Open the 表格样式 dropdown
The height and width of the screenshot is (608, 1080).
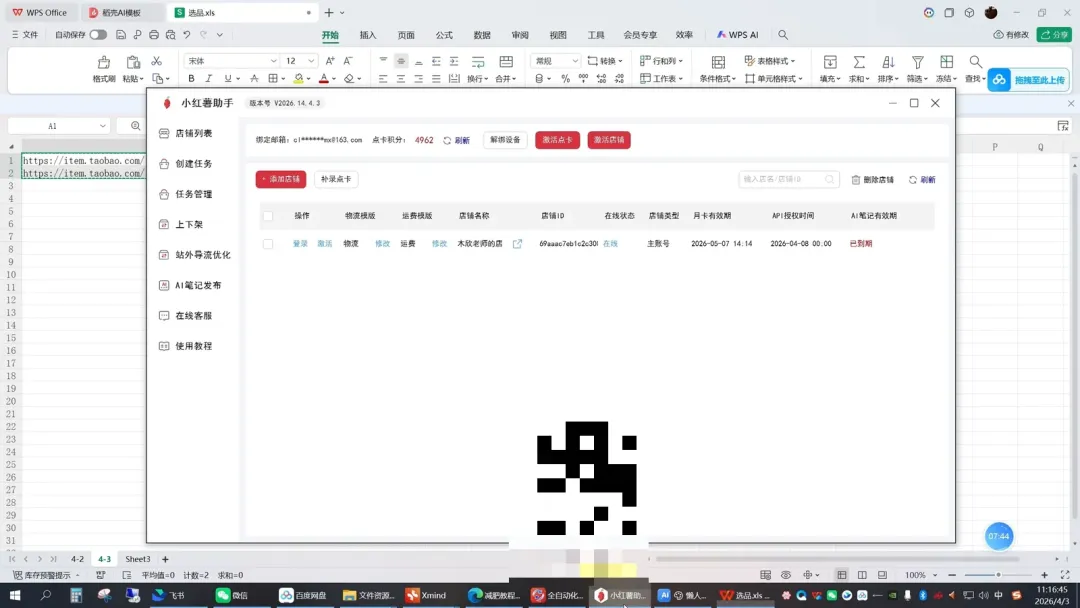point(770,61)
